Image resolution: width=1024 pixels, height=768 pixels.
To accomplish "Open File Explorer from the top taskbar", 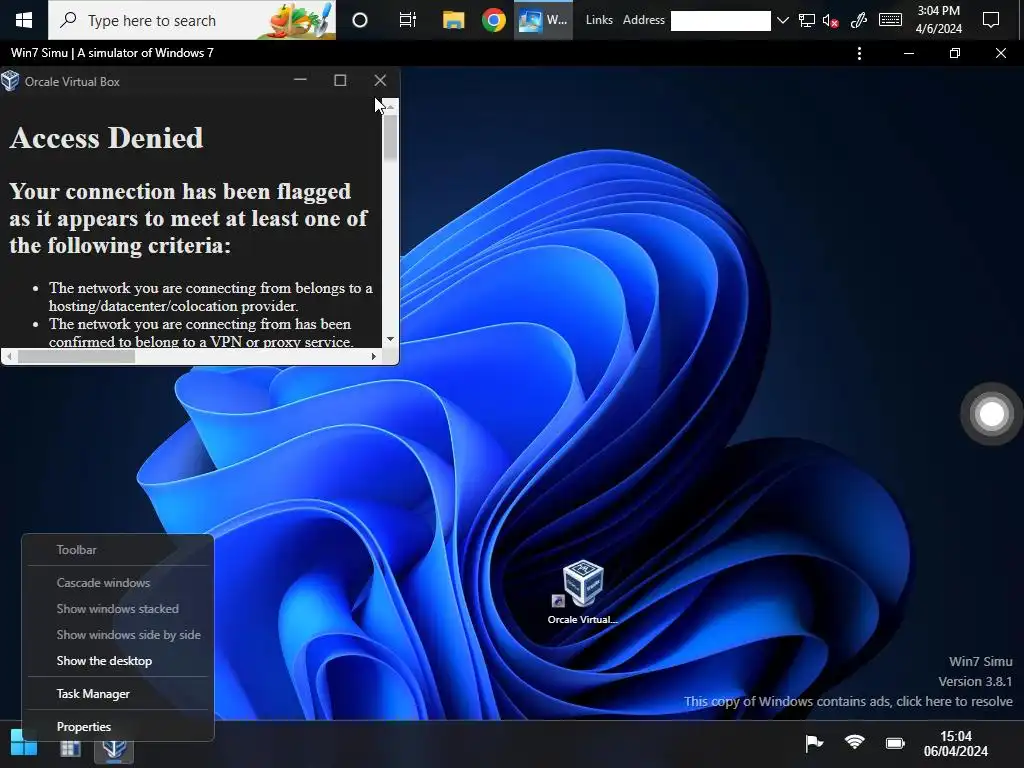I will pos(453,20).
